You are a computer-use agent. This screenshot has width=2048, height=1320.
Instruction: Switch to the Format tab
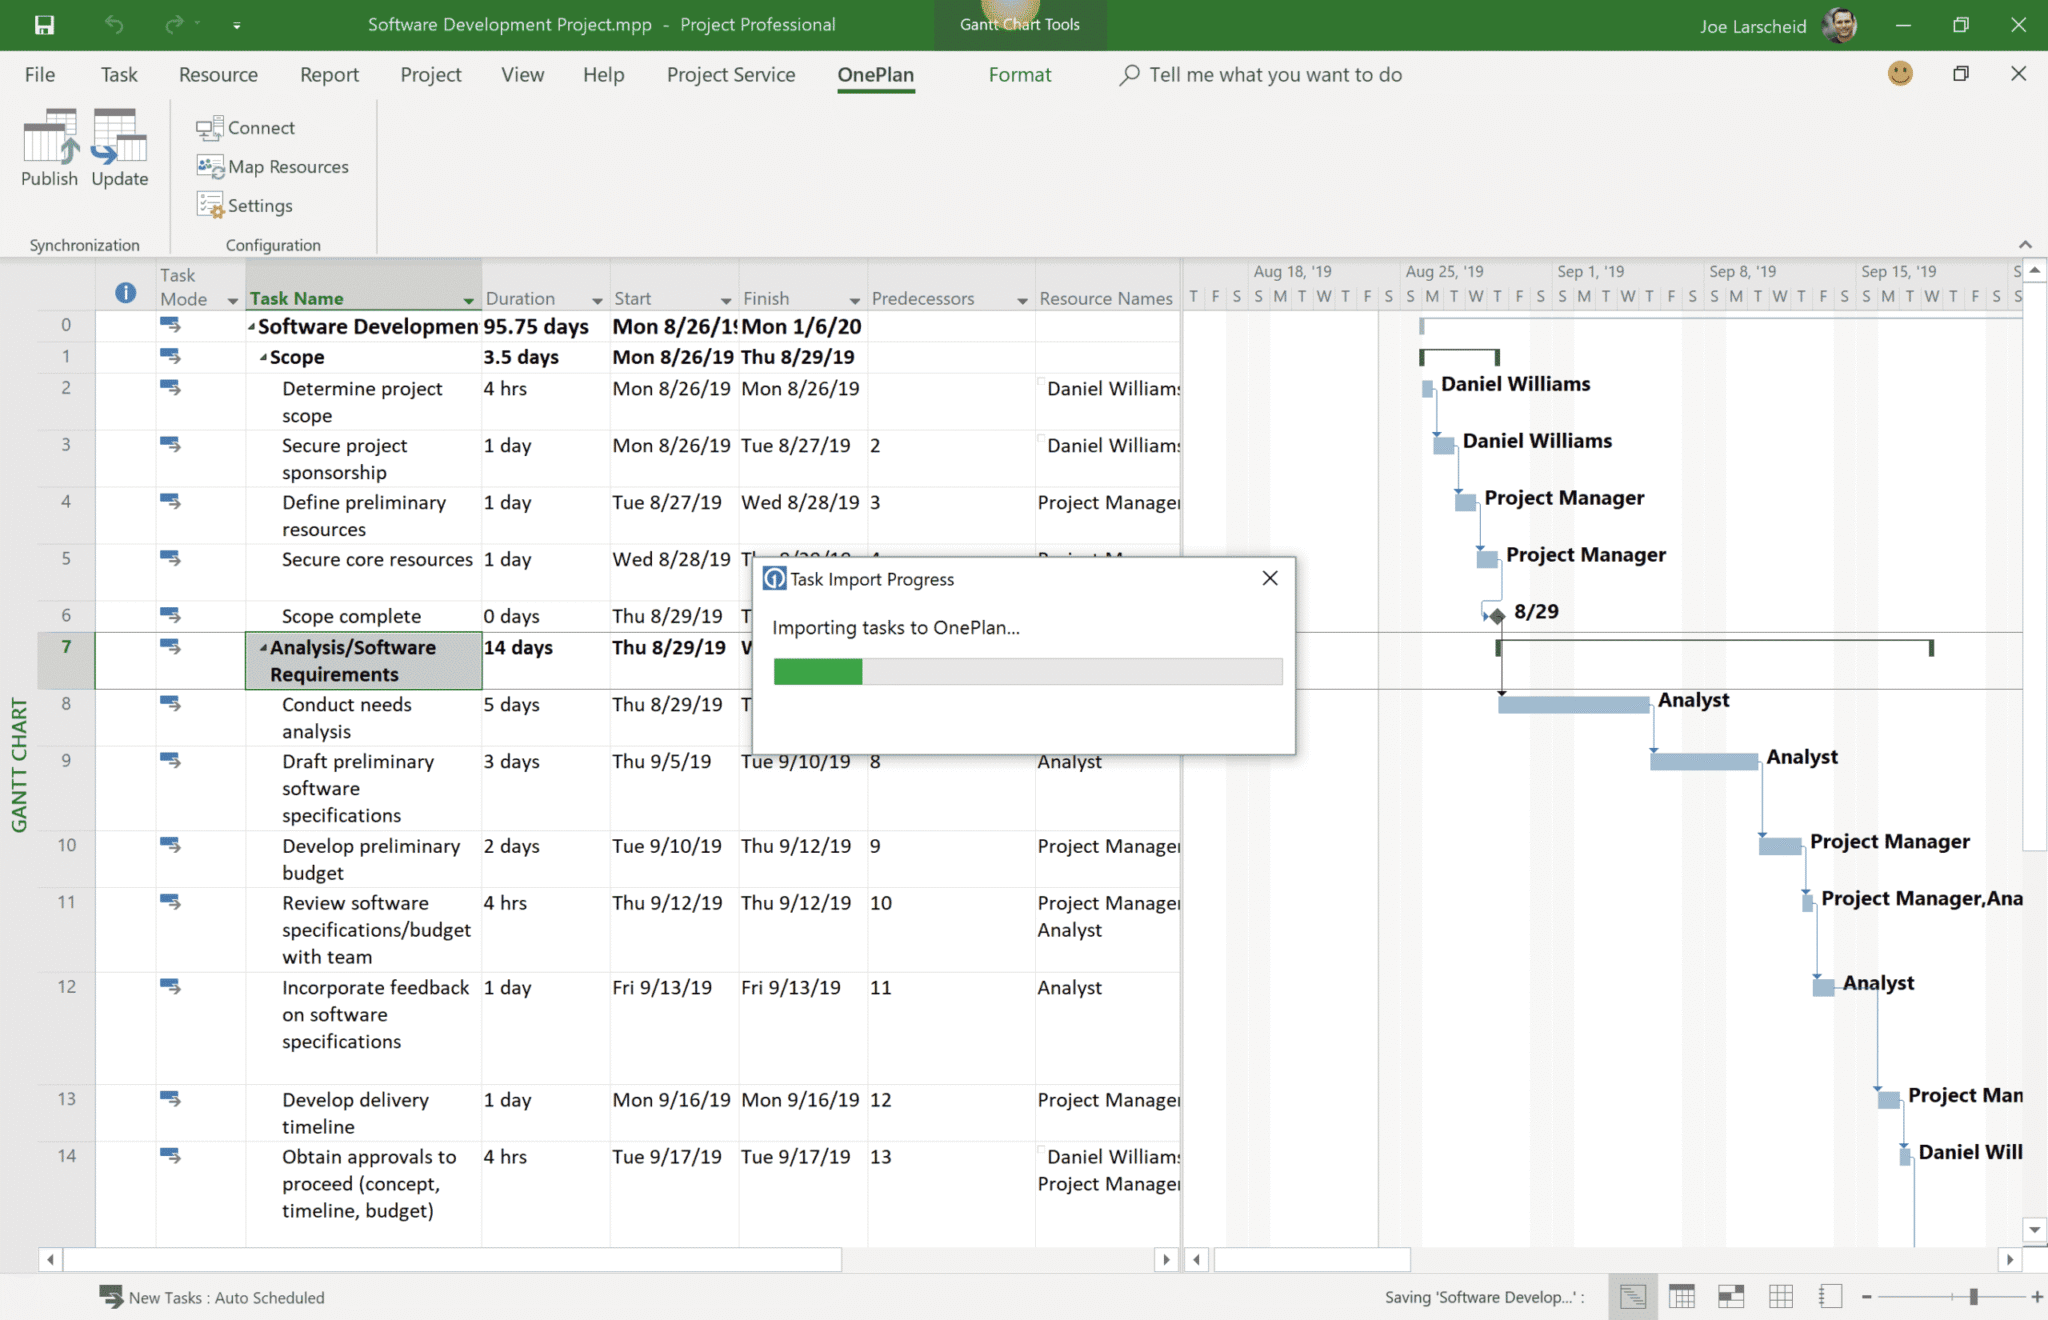[x=1019, y=75]
